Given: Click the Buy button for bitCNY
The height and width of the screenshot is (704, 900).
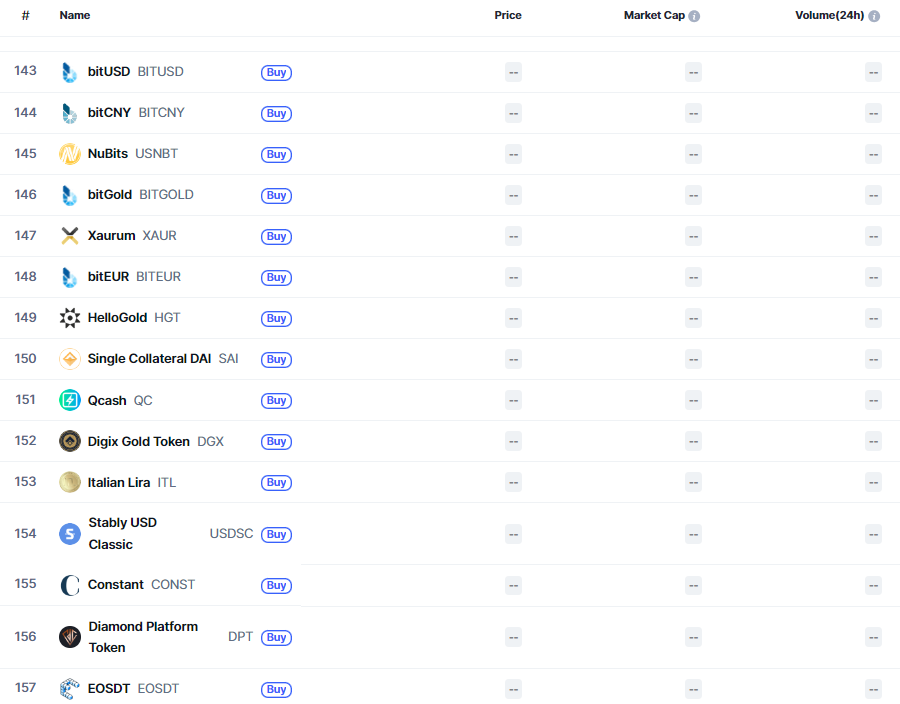Looking at the screenshot, I should (x=276, y=113).
